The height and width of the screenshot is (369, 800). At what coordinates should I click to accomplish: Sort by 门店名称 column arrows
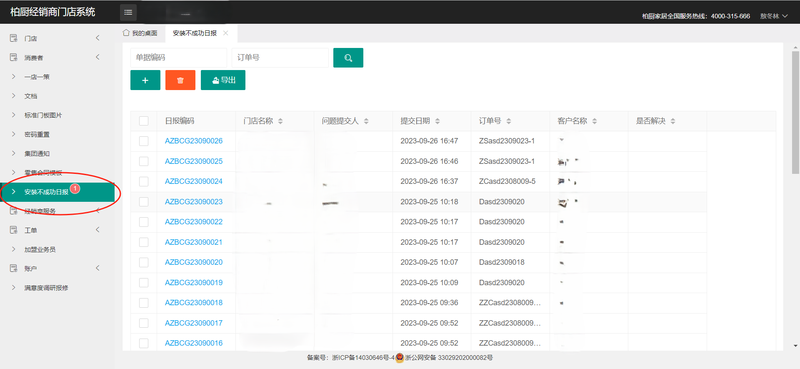[280, 121]
